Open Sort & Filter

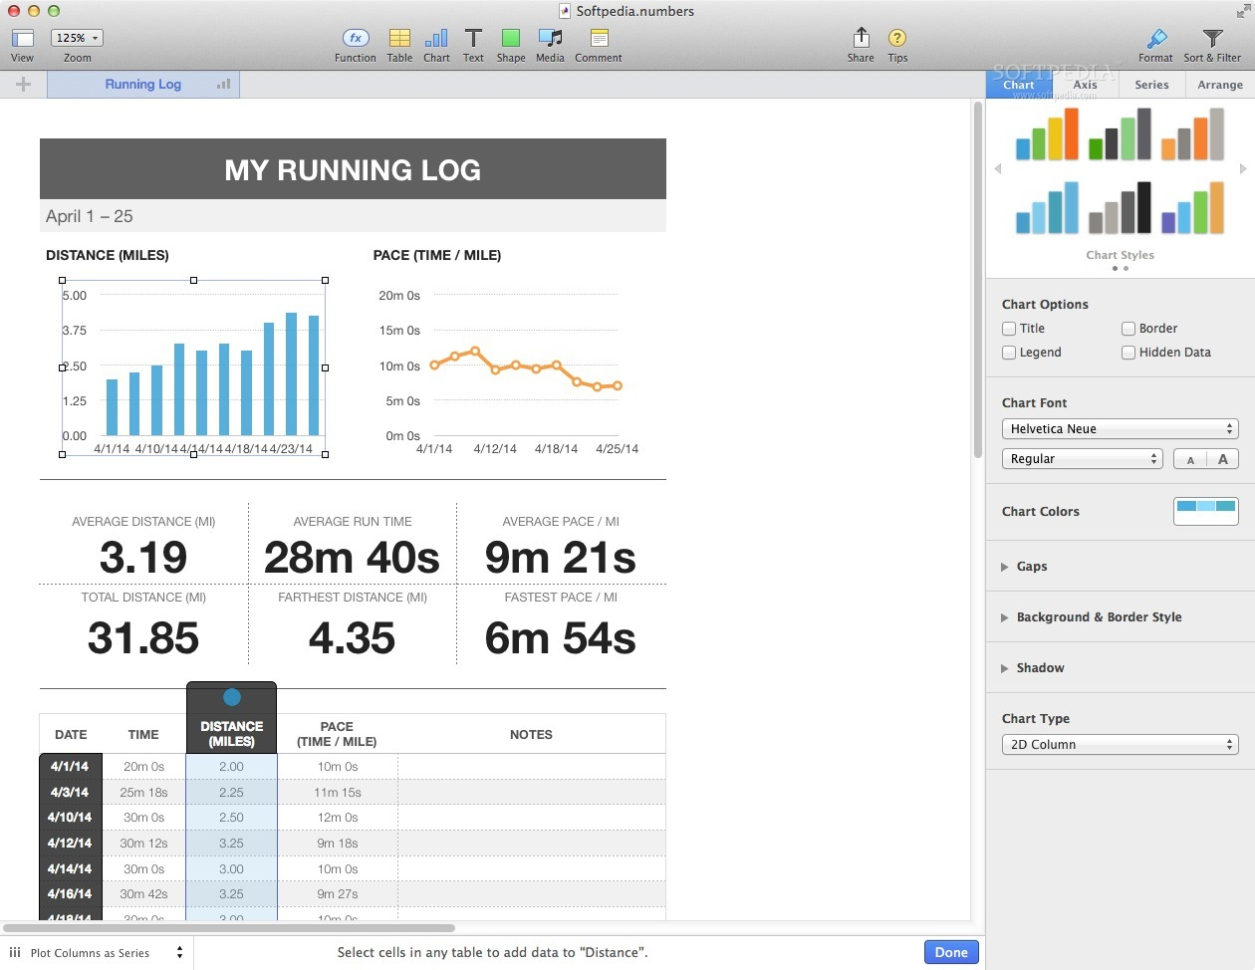pos(1211,40)
